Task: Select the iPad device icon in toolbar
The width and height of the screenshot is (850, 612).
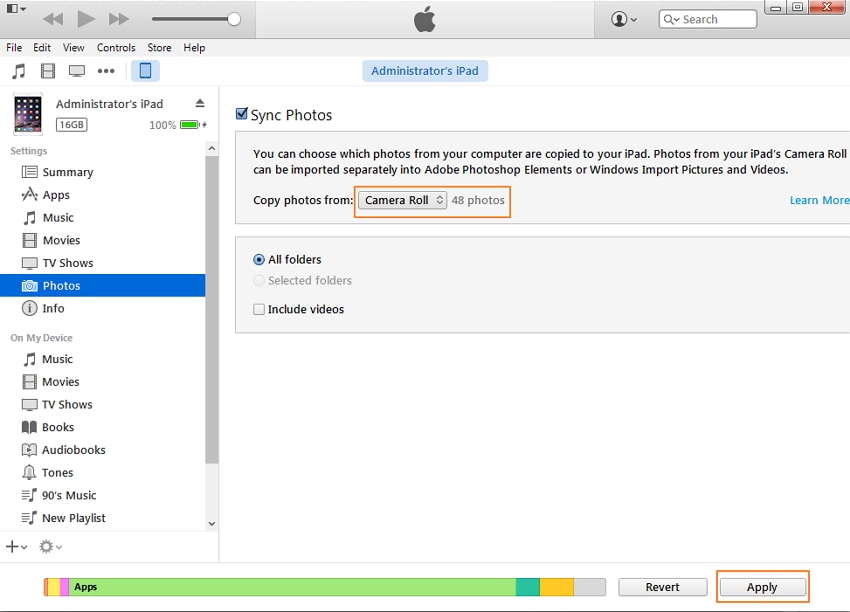Action: [x=145, y=71]
